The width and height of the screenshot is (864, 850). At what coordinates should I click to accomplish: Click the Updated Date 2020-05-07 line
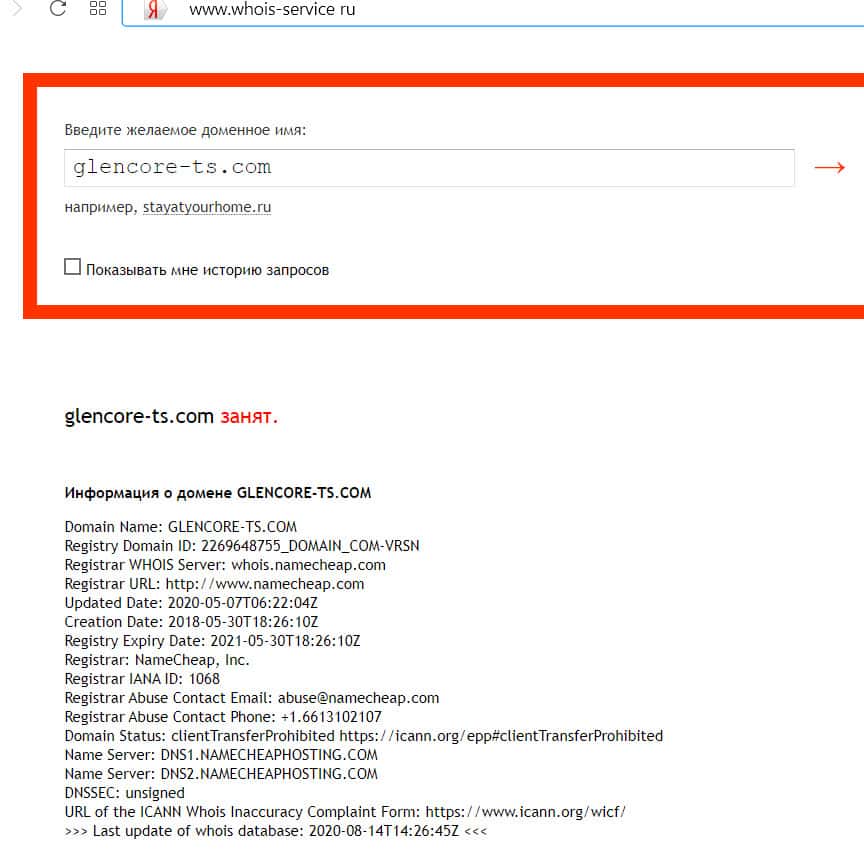click(191, 603)
